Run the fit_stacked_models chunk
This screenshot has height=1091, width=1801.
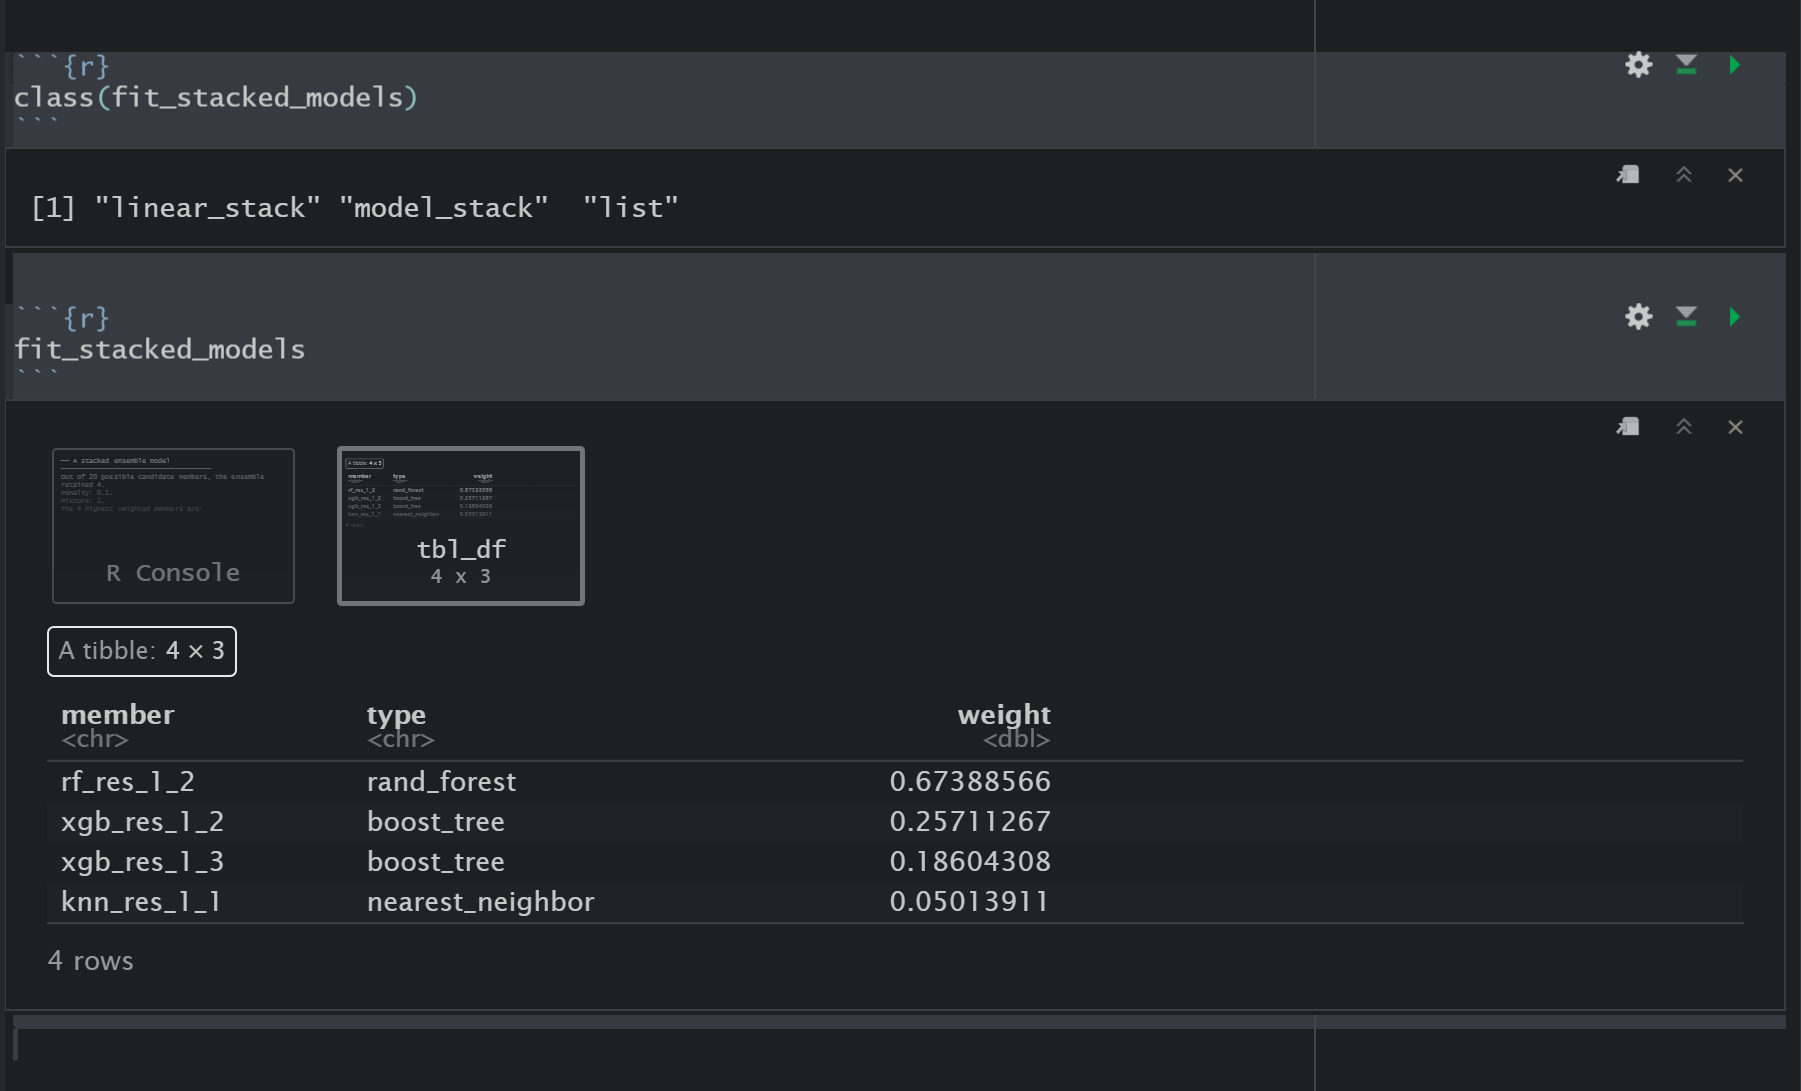pyautogui.click(x=1735, y=317)
